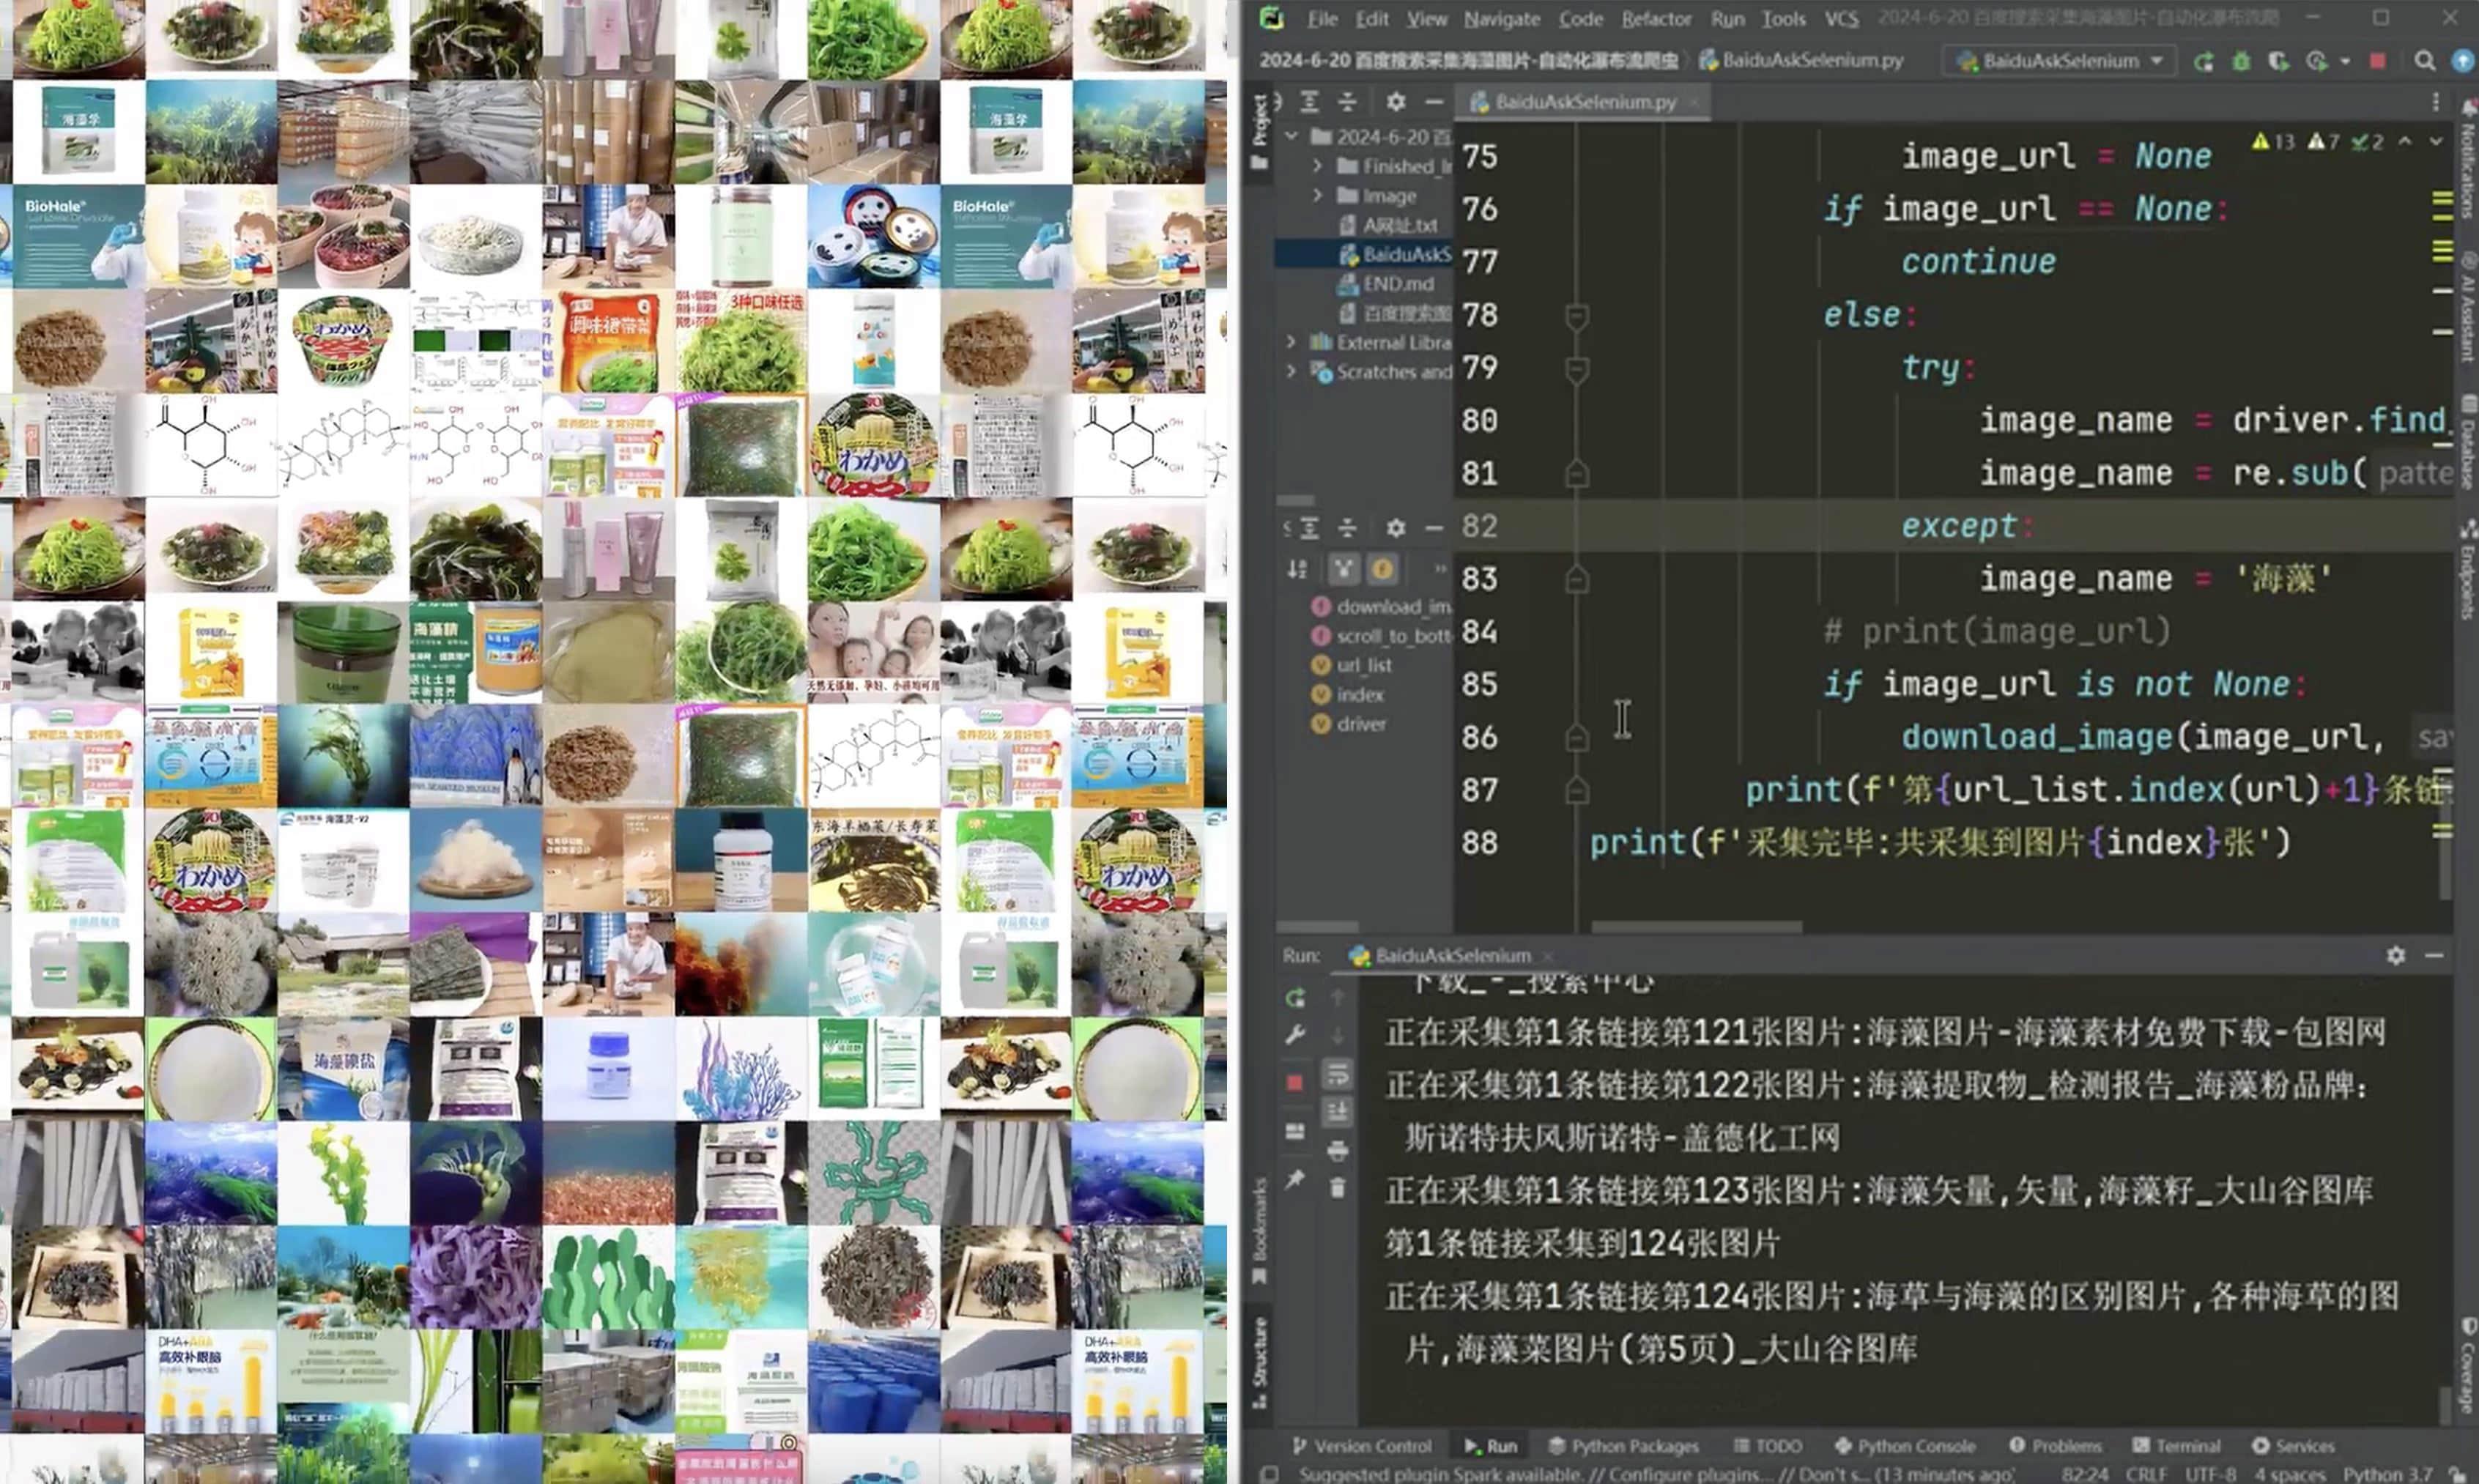This screenshot has width=2479, height=1484.
Task: Clear Run console output with trash icon
Action: tap(1337, 1188)
